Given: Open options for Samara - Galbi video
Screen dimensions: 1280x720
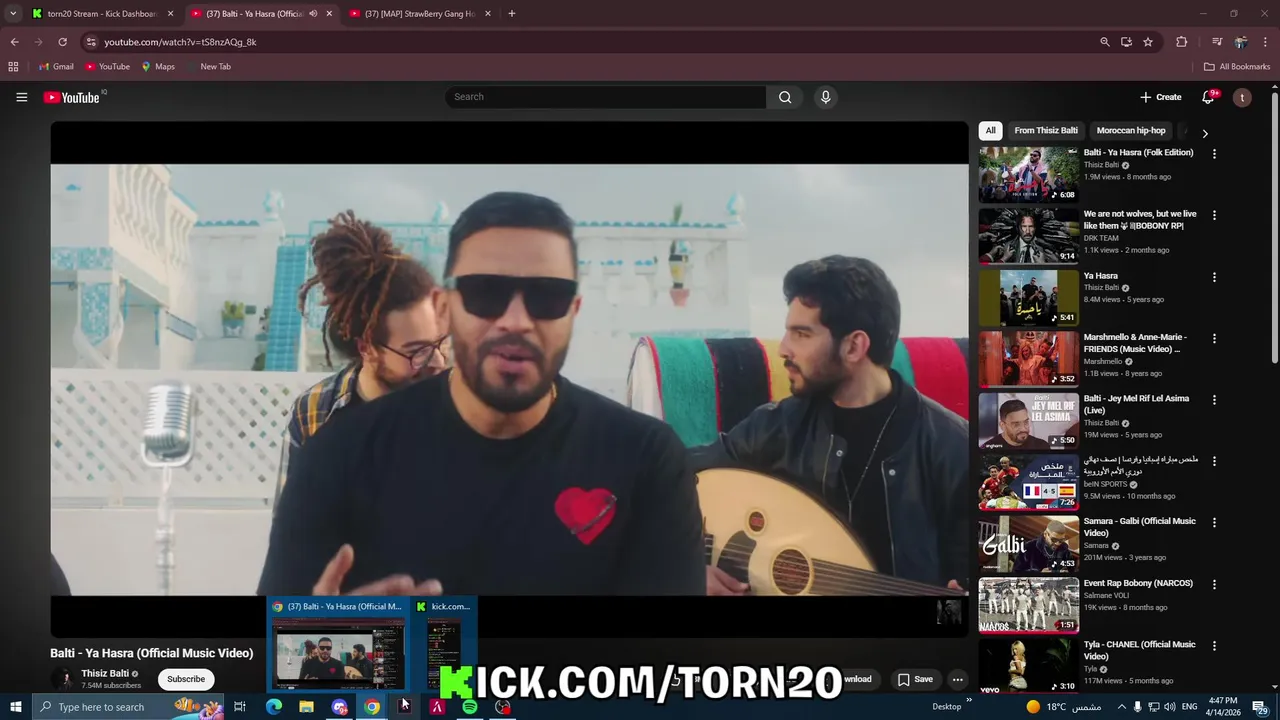Looking at the screenshot, I should (x=1214, y=523).
